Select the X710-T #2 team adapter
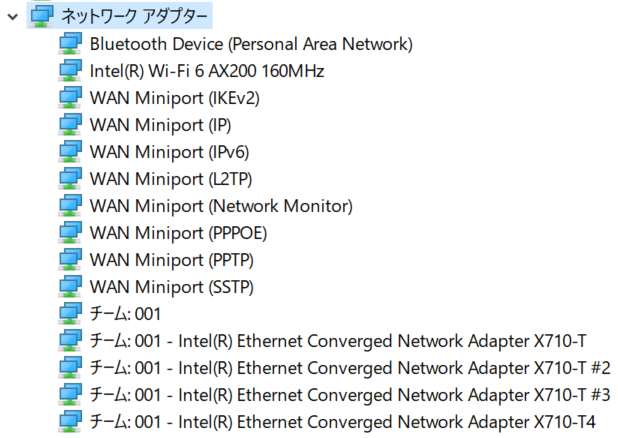The width and height of the screenshot is (618, 438). point(350,368)
